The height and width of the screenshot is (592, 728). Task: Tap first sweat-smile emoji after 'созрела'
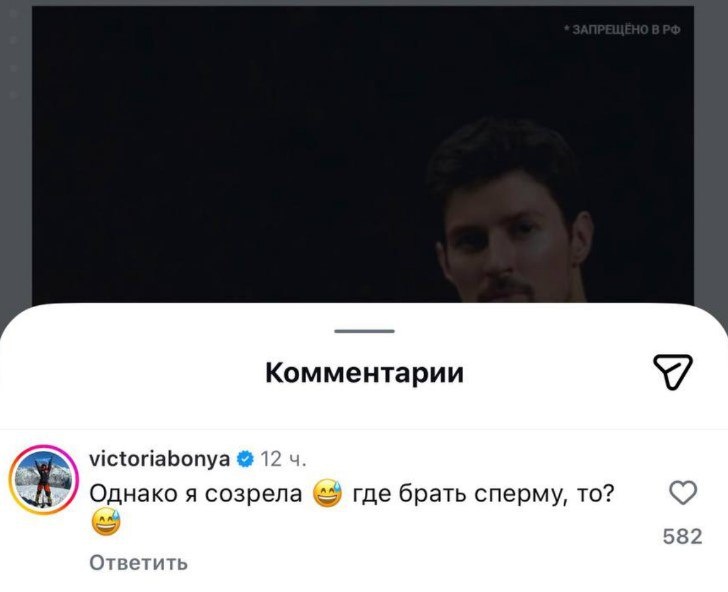[x=327, y=493]
